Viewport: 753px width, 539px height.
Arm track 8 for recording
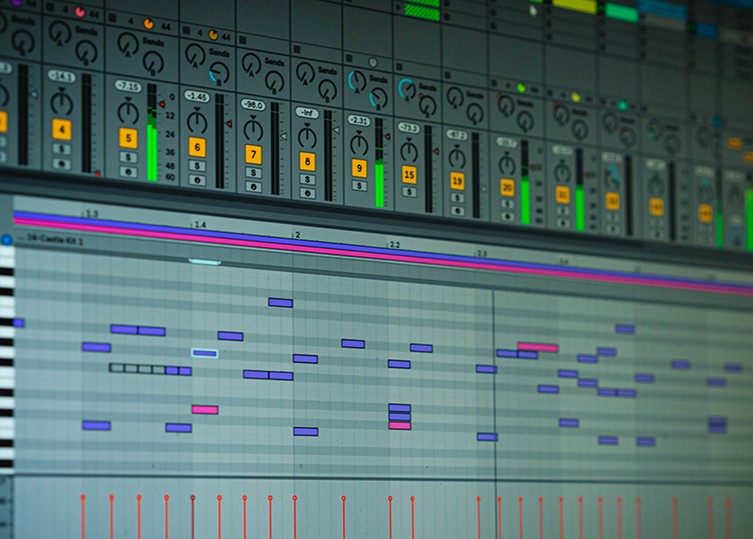(x=307, y=194)
